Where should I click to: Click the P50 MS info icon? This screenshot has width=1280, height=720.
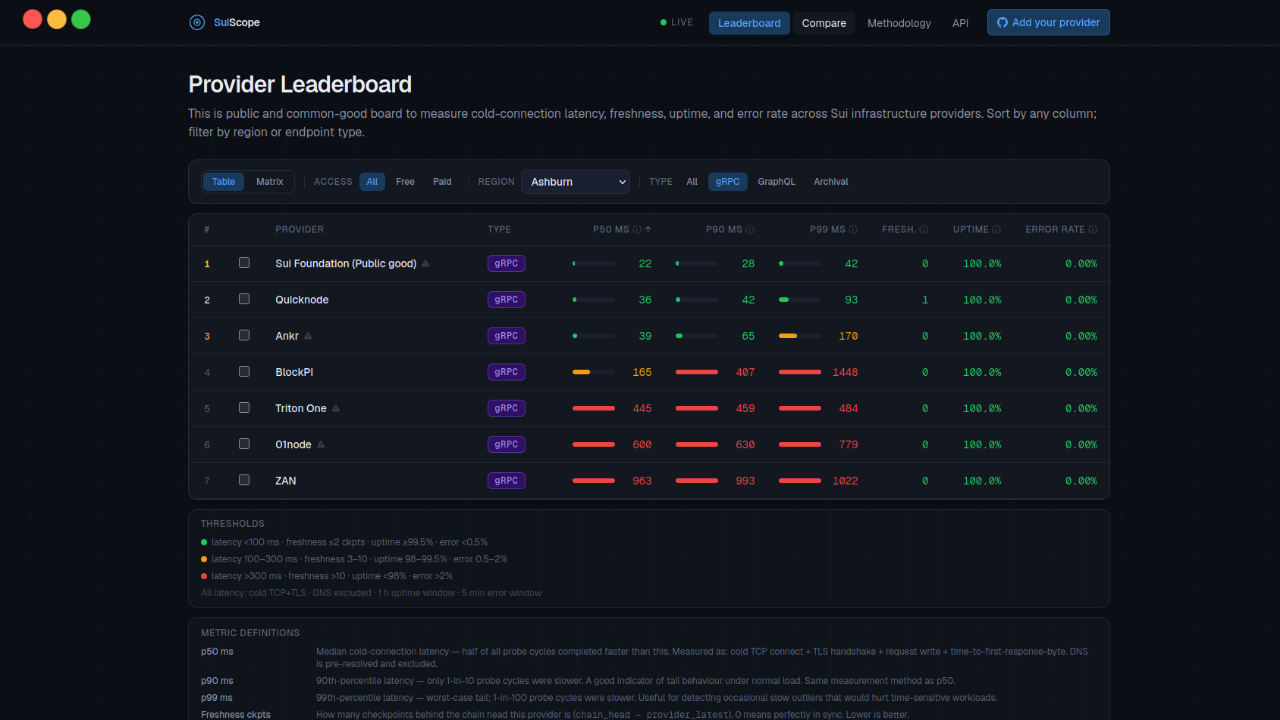637,229
